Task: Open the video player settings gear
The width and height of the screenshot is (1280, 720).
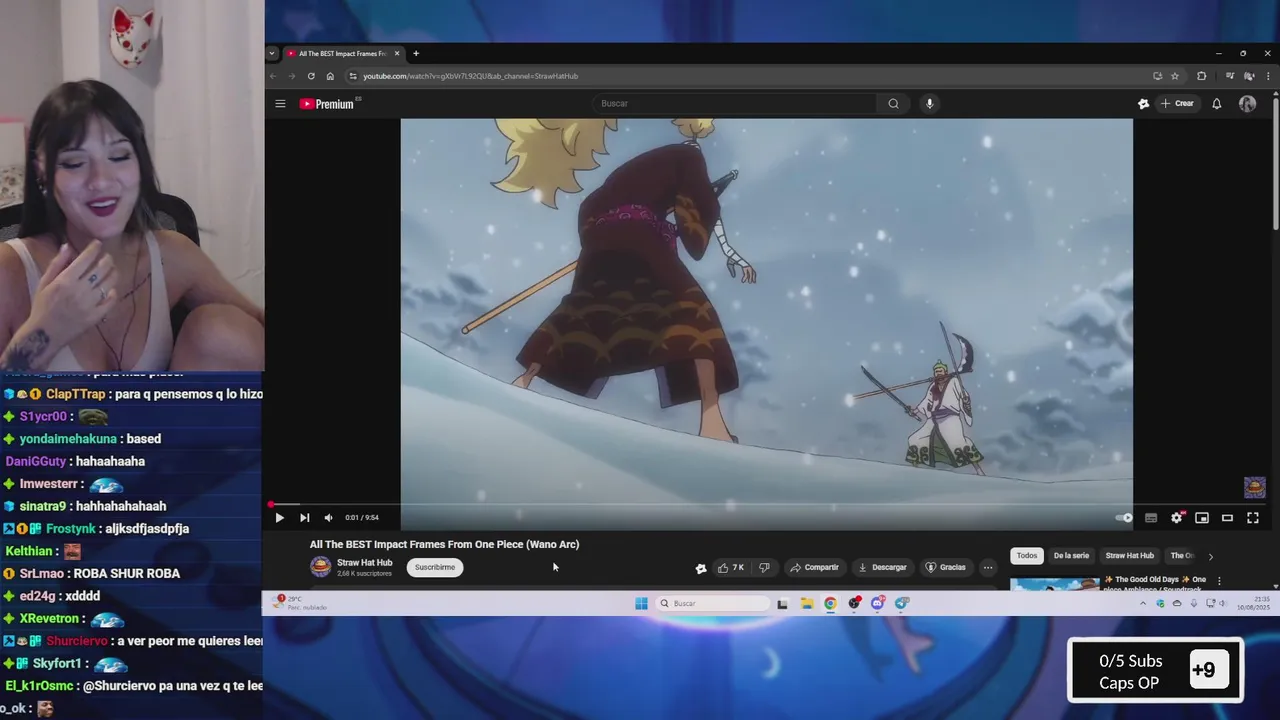Action: click(x=1176, y=518)
